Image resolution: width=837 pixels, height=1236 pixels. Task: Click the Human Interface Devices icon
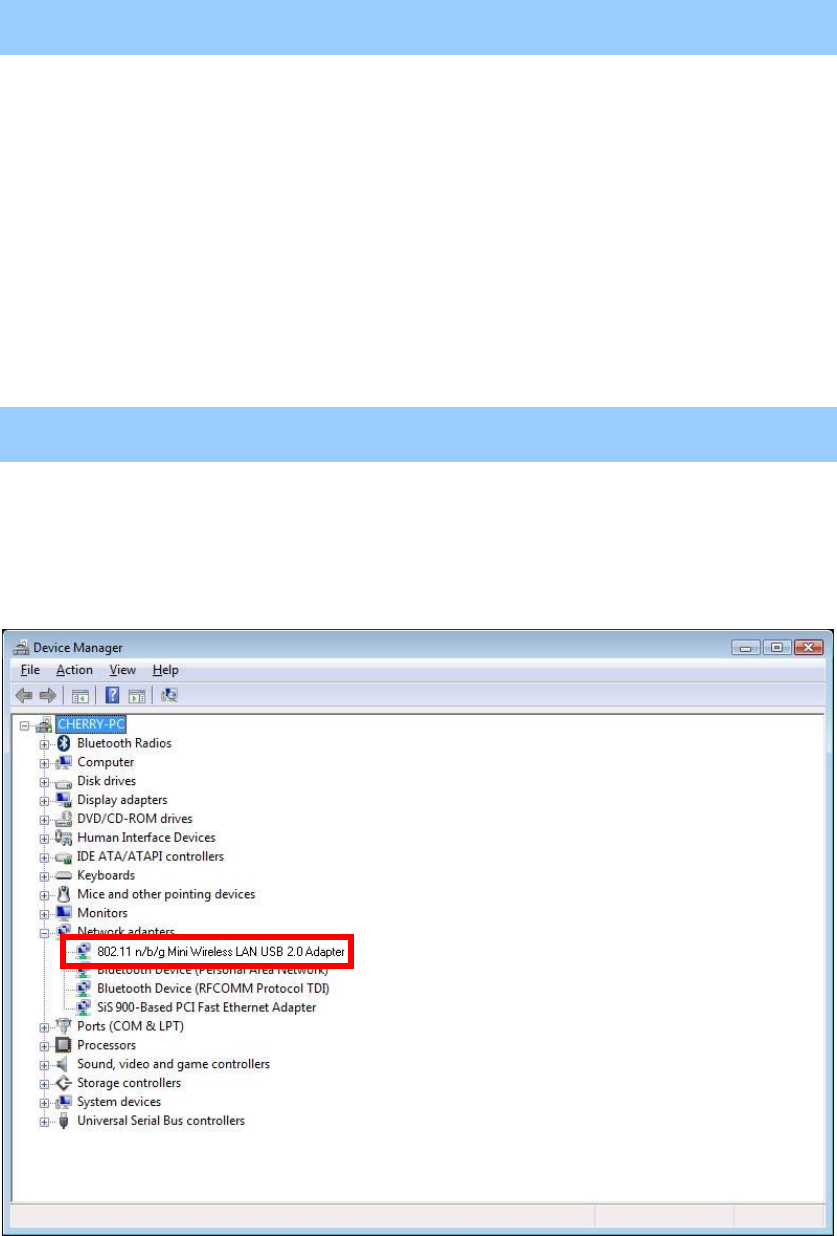point(64,838)
